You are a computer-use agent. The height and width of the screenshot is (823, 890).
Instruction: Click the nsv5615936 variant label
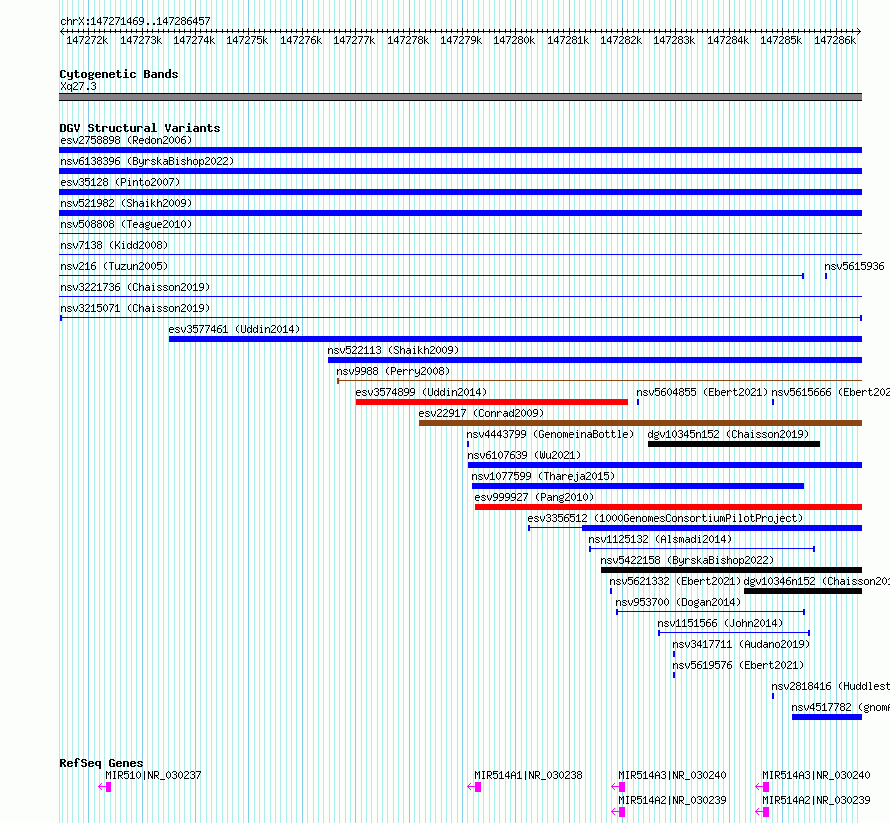[854, 266]
